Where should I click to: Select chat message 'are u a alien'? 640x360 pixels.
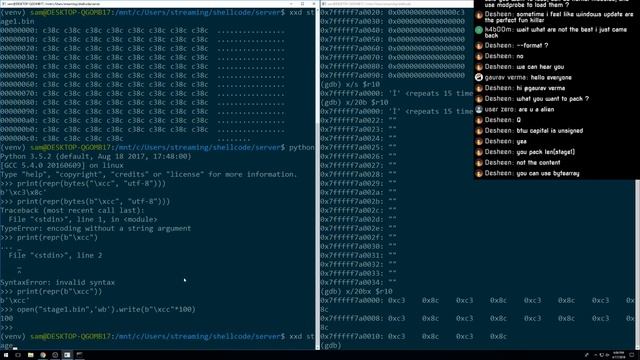tap(536, 109)
